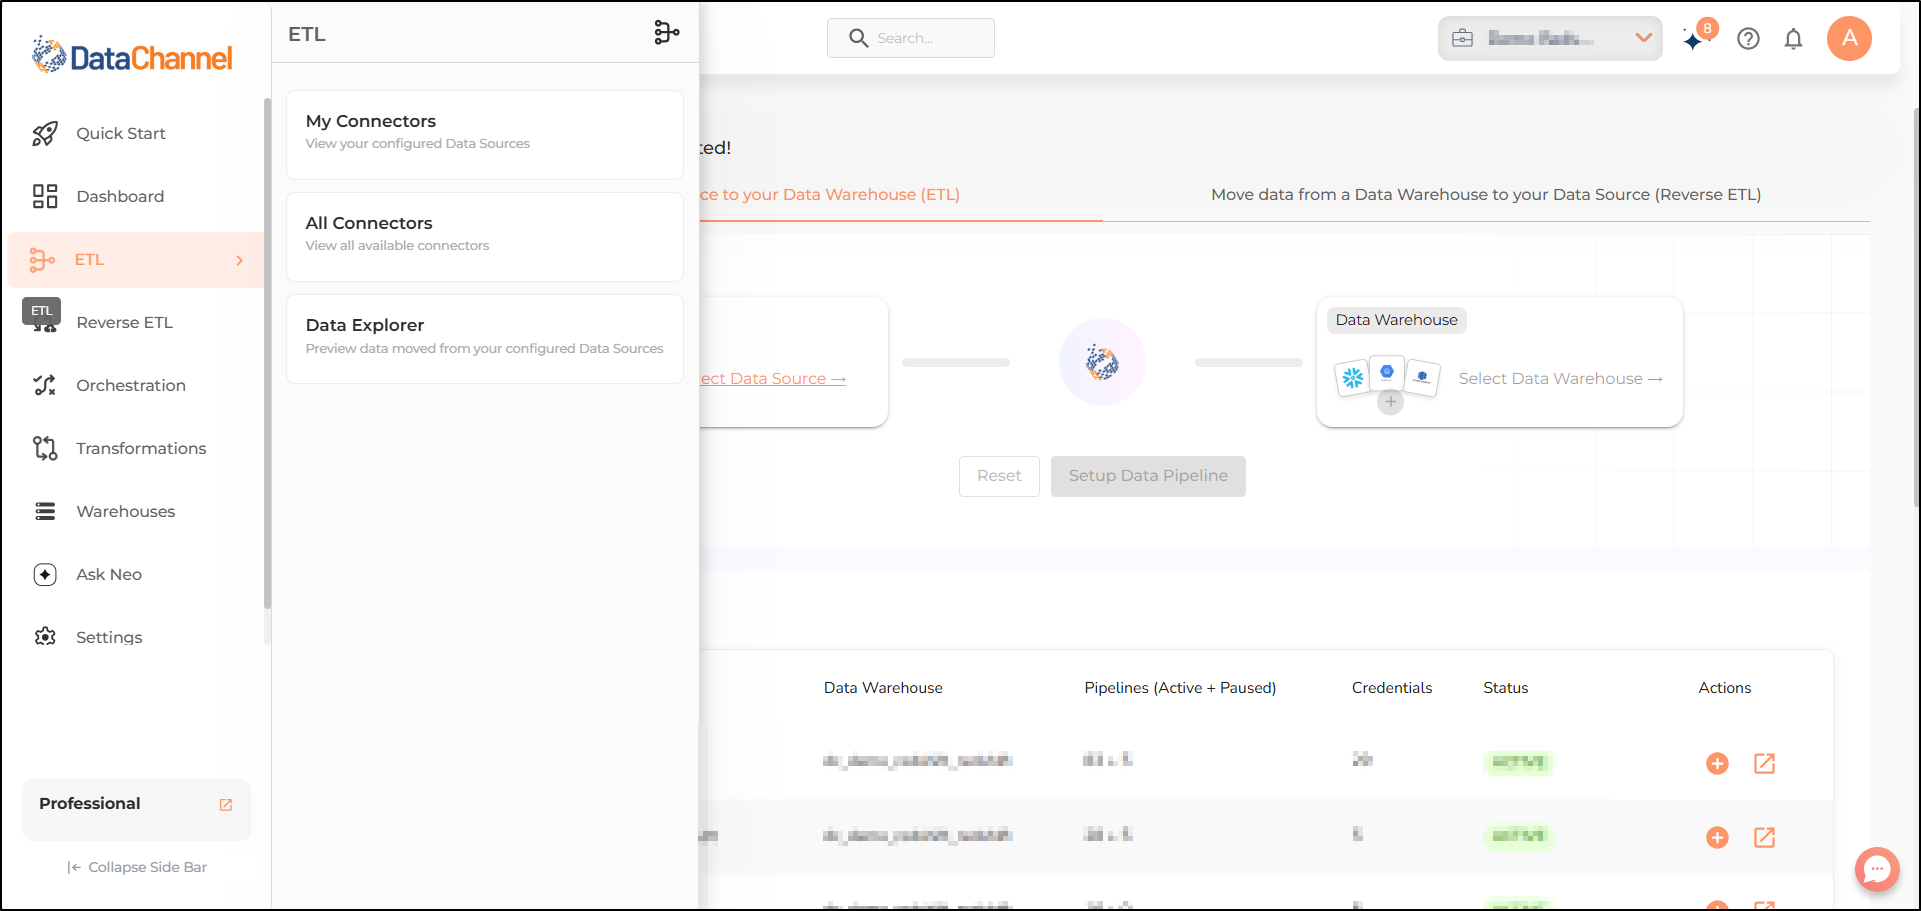Add pipeline in second table row
Image resolution: width=1921 pixels, height=911 pixels.
click(1717, 838)
